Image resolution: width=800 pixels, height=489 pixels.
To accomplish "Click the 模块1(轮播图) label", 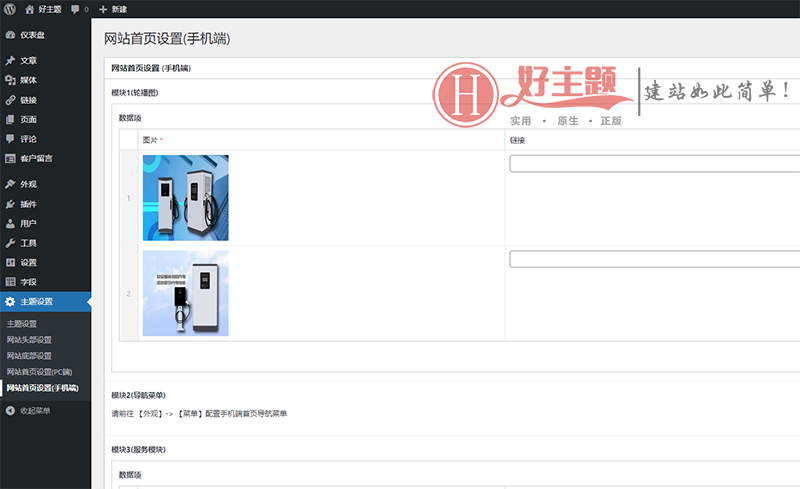I will [x=135, y=93].
